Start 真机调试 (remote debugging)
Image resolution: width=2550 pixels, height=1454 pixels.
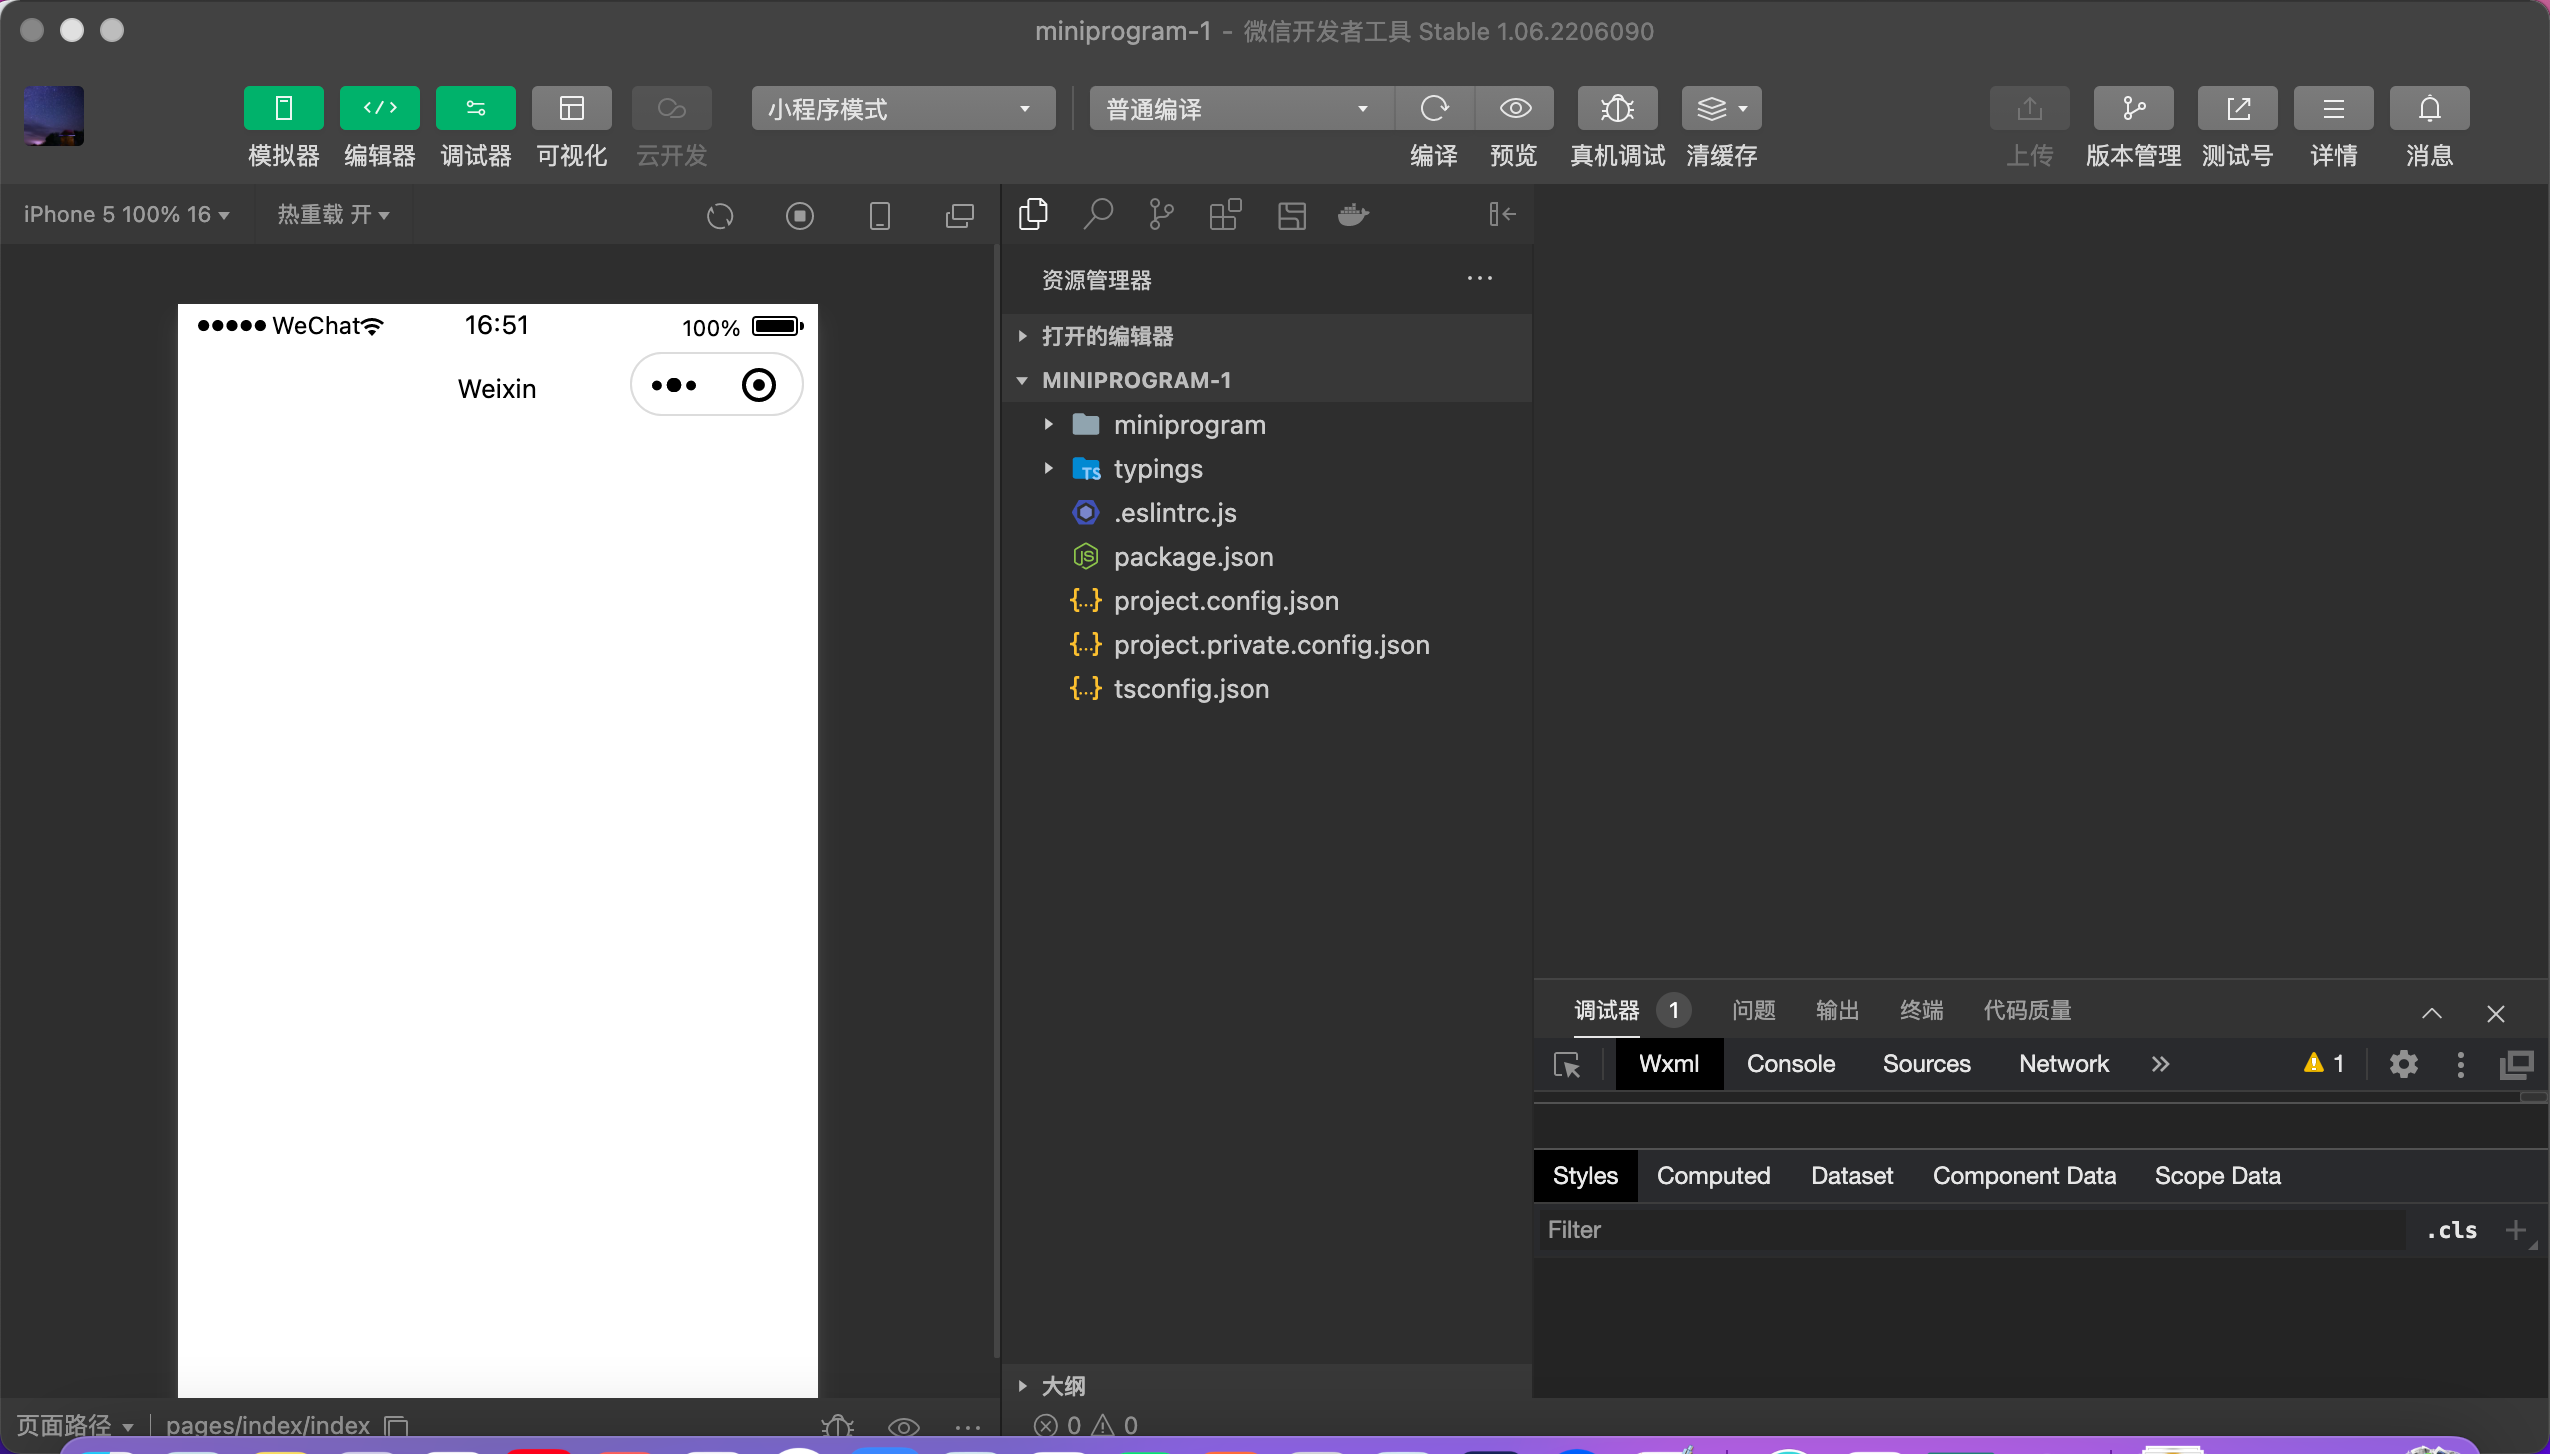point(1615,108)
